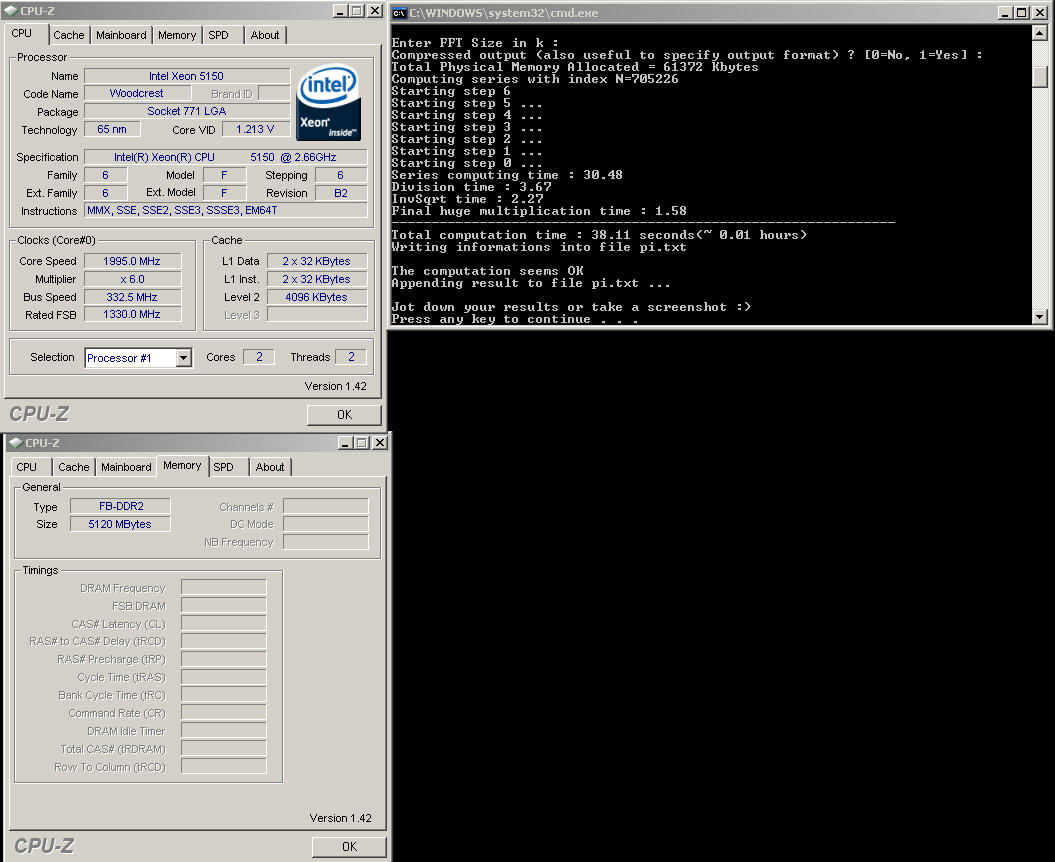Select SPD tab in bottom CPU-Z window
The width and height of the screenshot is (1055, 862).
[x=223, y=467]
